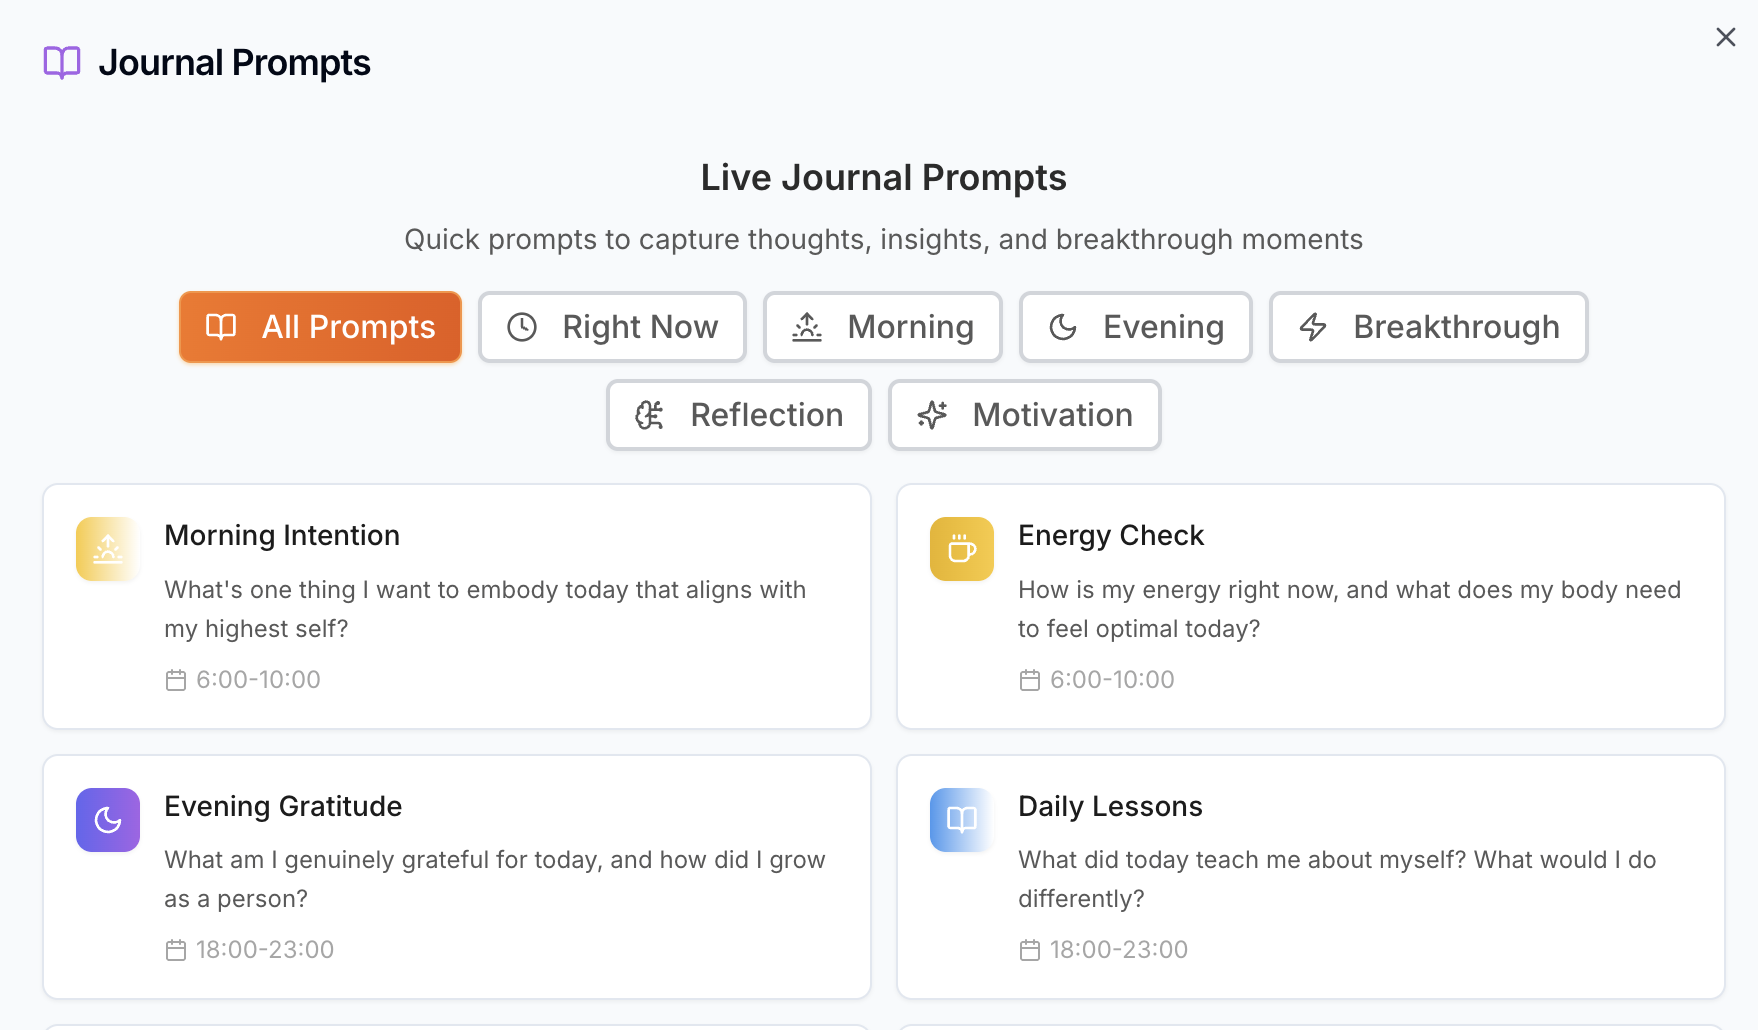
Task: Click the sparkle icon in Motivation filter
Action: click(933, 415)
